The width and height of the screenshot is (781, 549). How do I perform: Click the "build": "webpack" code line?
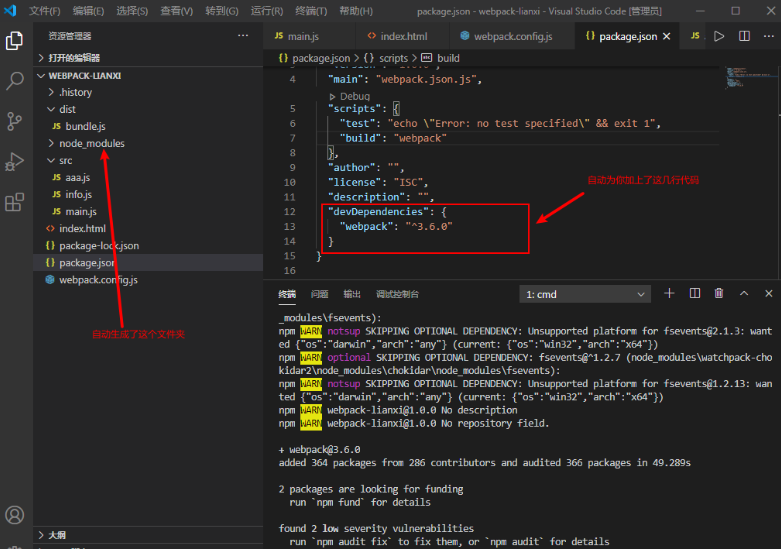pyautogui.click(x=393, y=138)
